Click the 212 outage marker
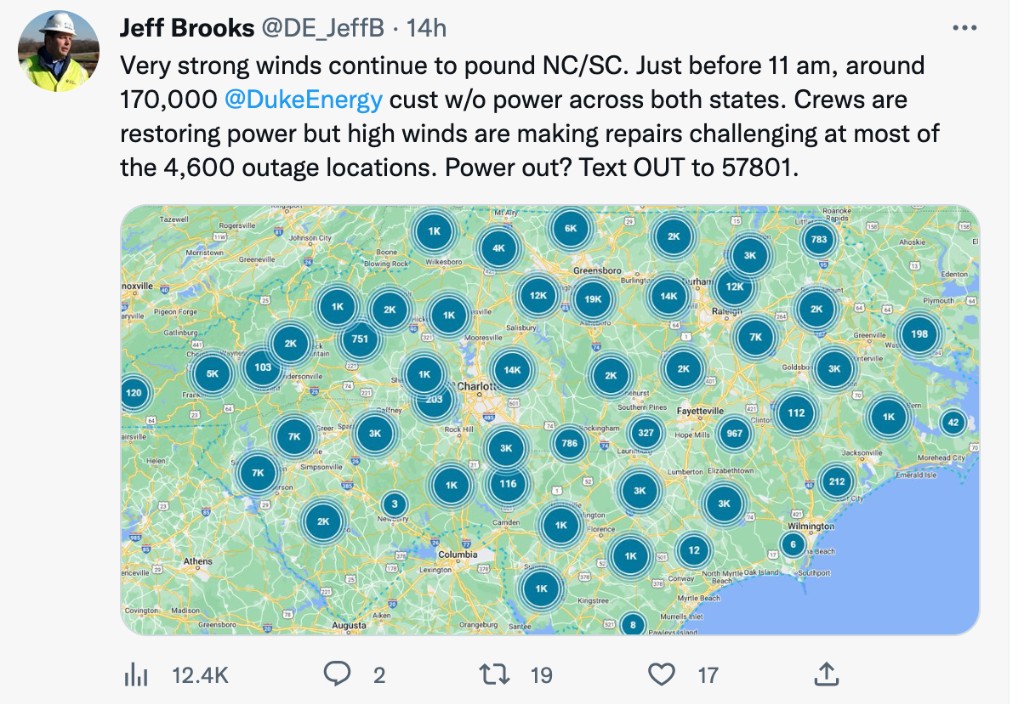The height and width of the screenshot is (704, 1024). tap(836, 482)
